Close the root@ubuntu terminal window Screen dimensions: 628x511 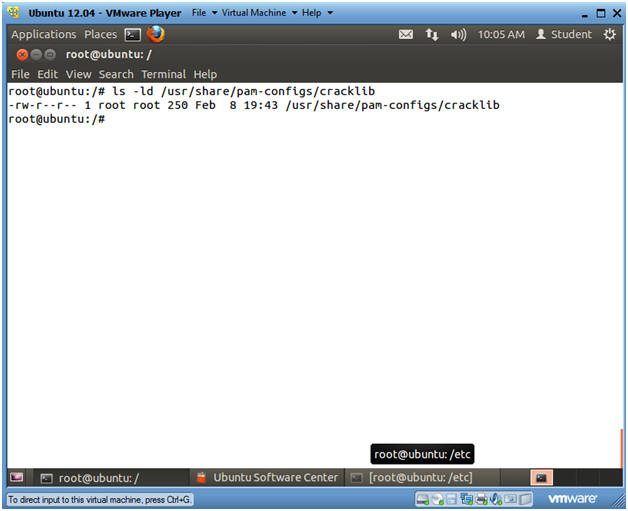click(x=22, y=54)
